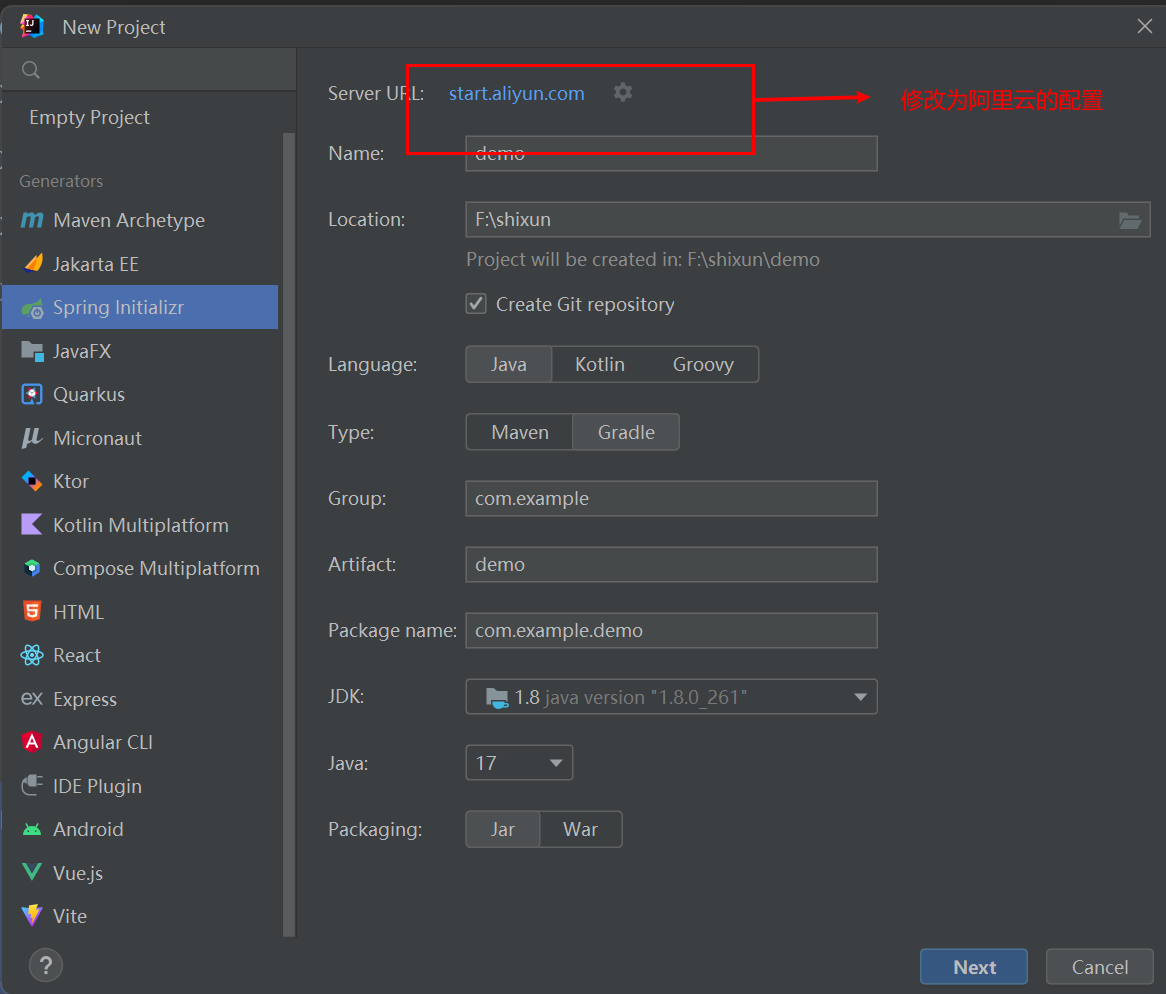Click the Android robot icon

pyautogui.click(x=32, y=829)
